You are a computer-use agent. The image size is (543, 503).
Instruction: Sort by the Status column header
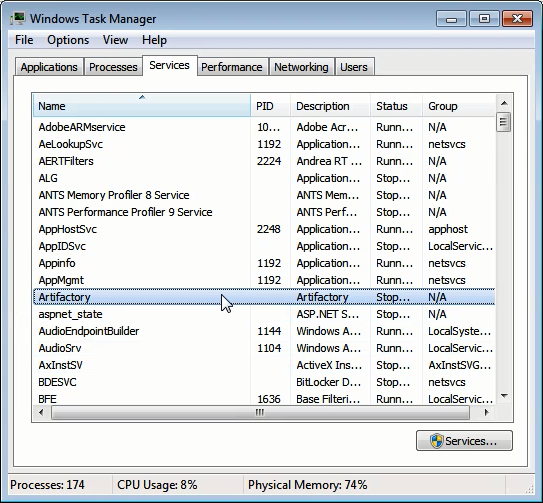click(396, 106)
